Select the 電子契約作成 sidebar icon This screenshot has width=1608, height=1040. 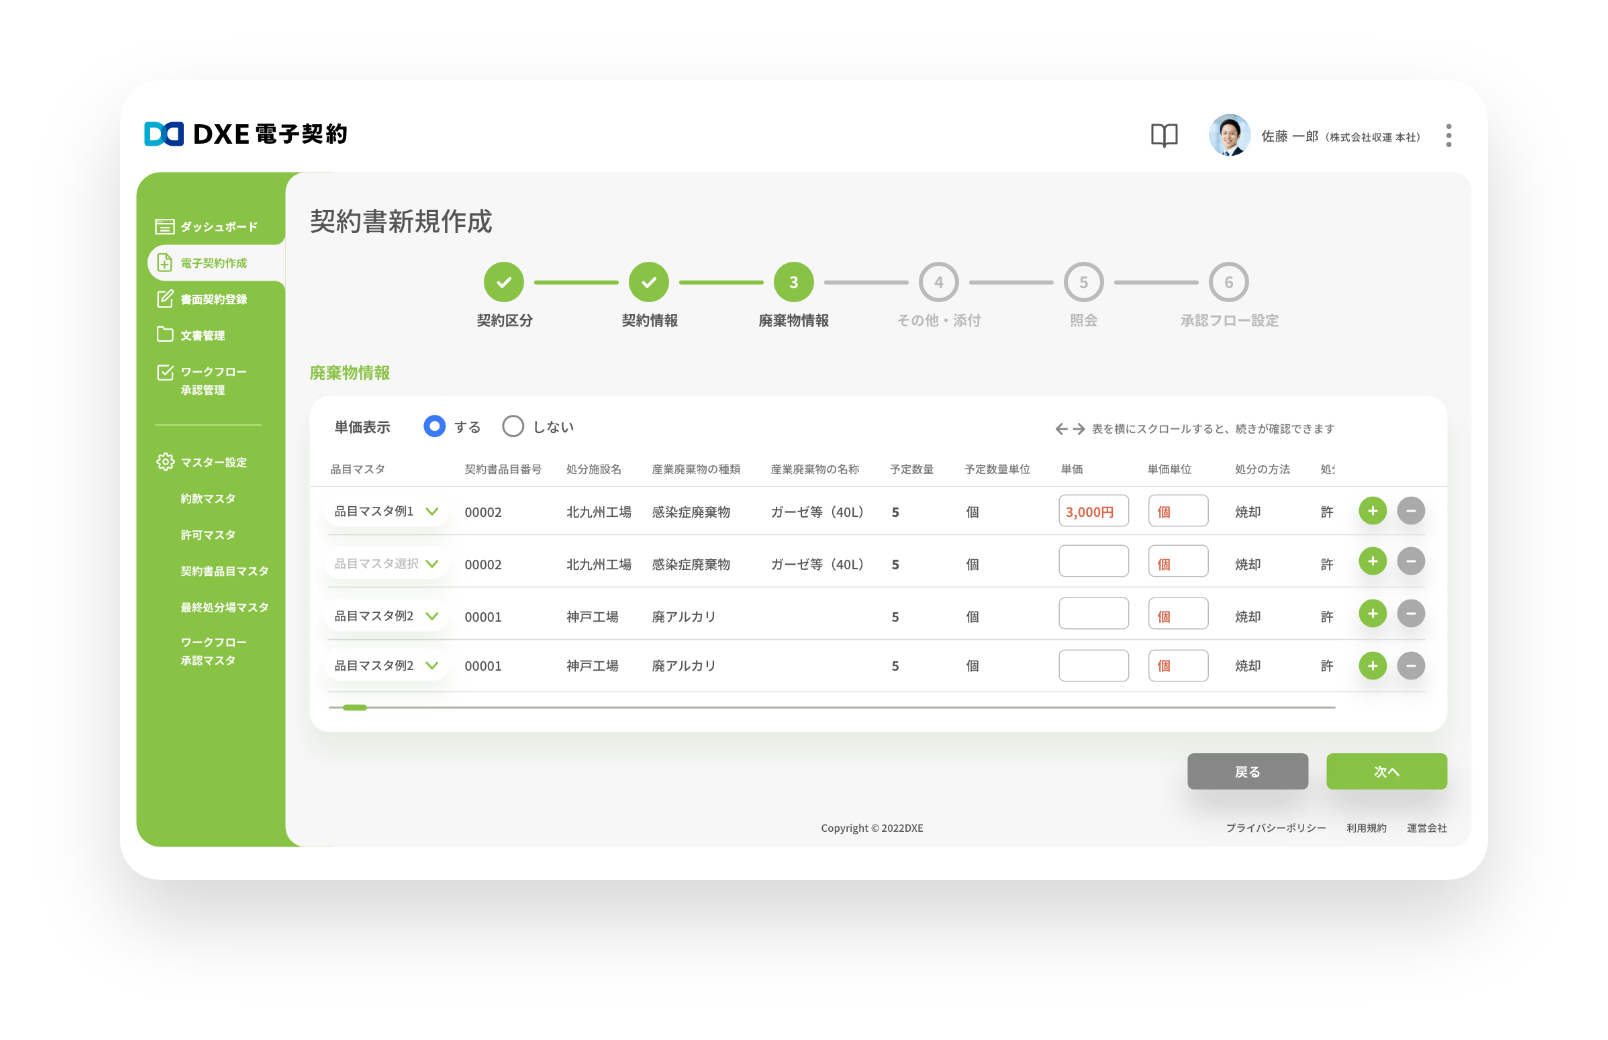click(x=164, y=263)
